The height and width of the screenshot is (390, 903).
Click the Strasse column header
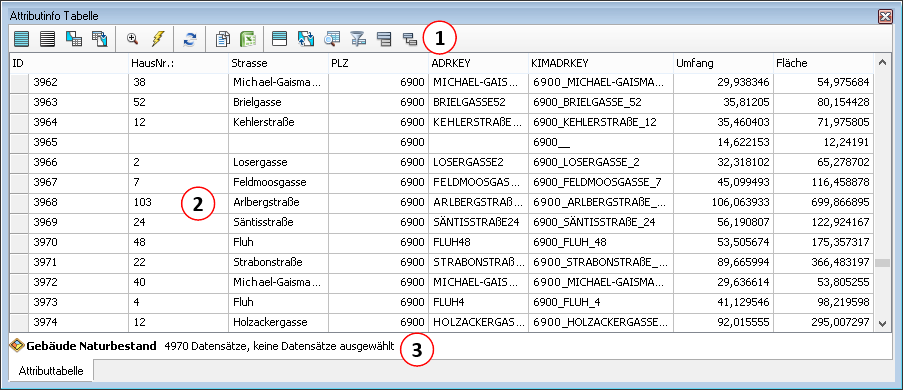[278, 63]
